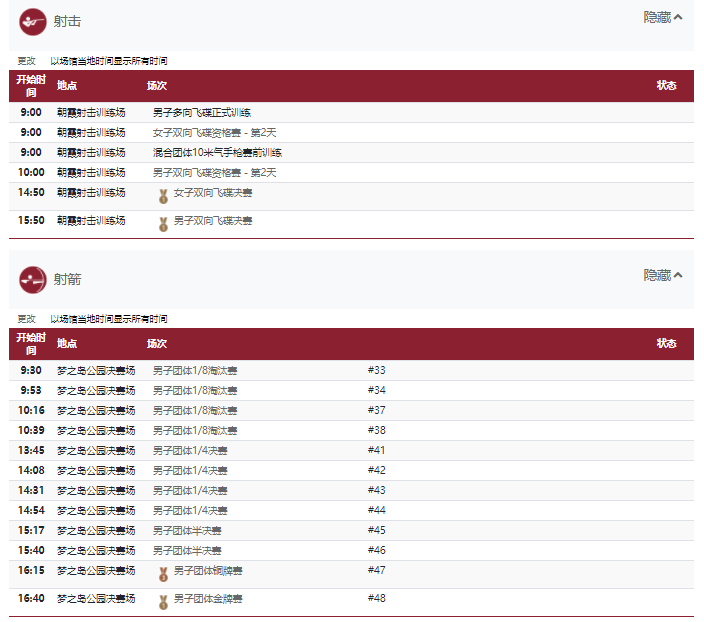
Task: Open 男子团体铜牌赛 event
Action: click(x=208, y=571)
